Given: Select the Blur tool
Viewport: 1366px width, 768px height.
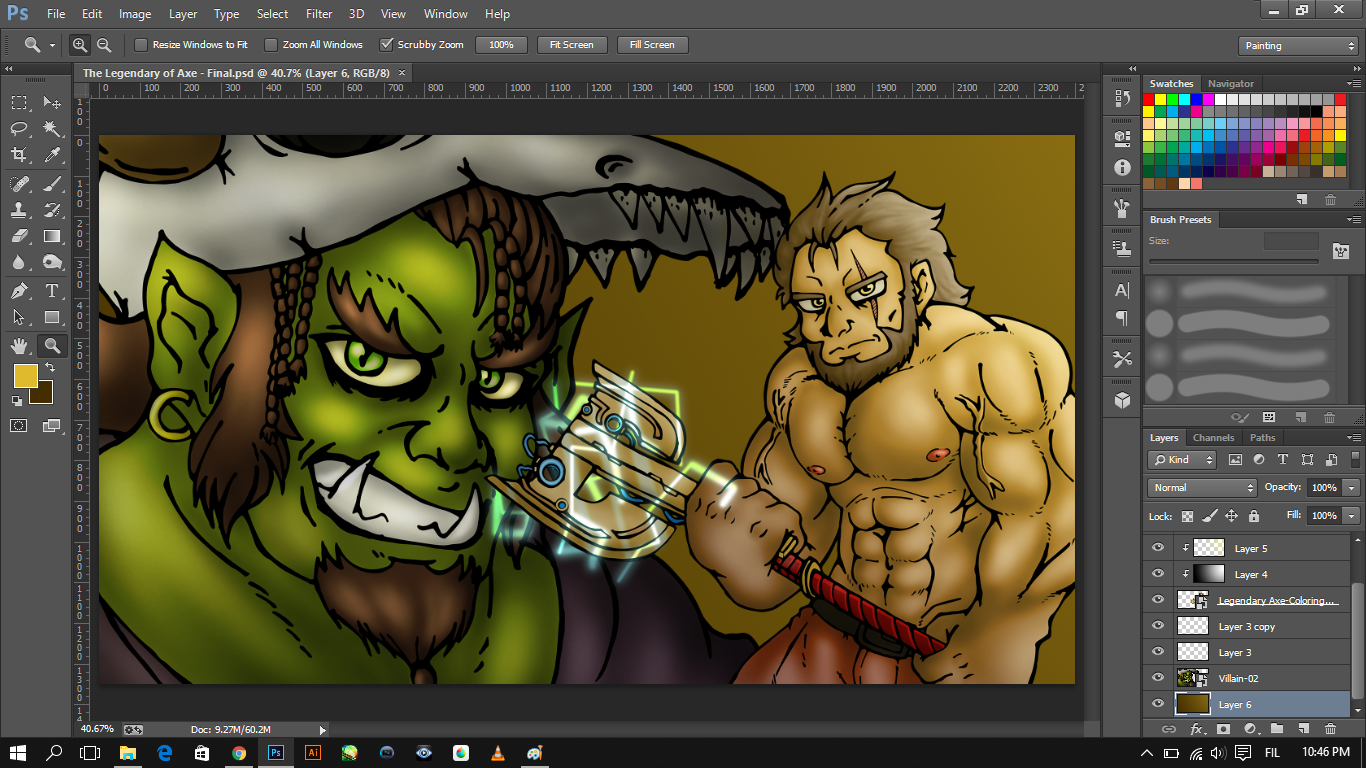Looking at the screenshot, I should (x=19, y=262).
